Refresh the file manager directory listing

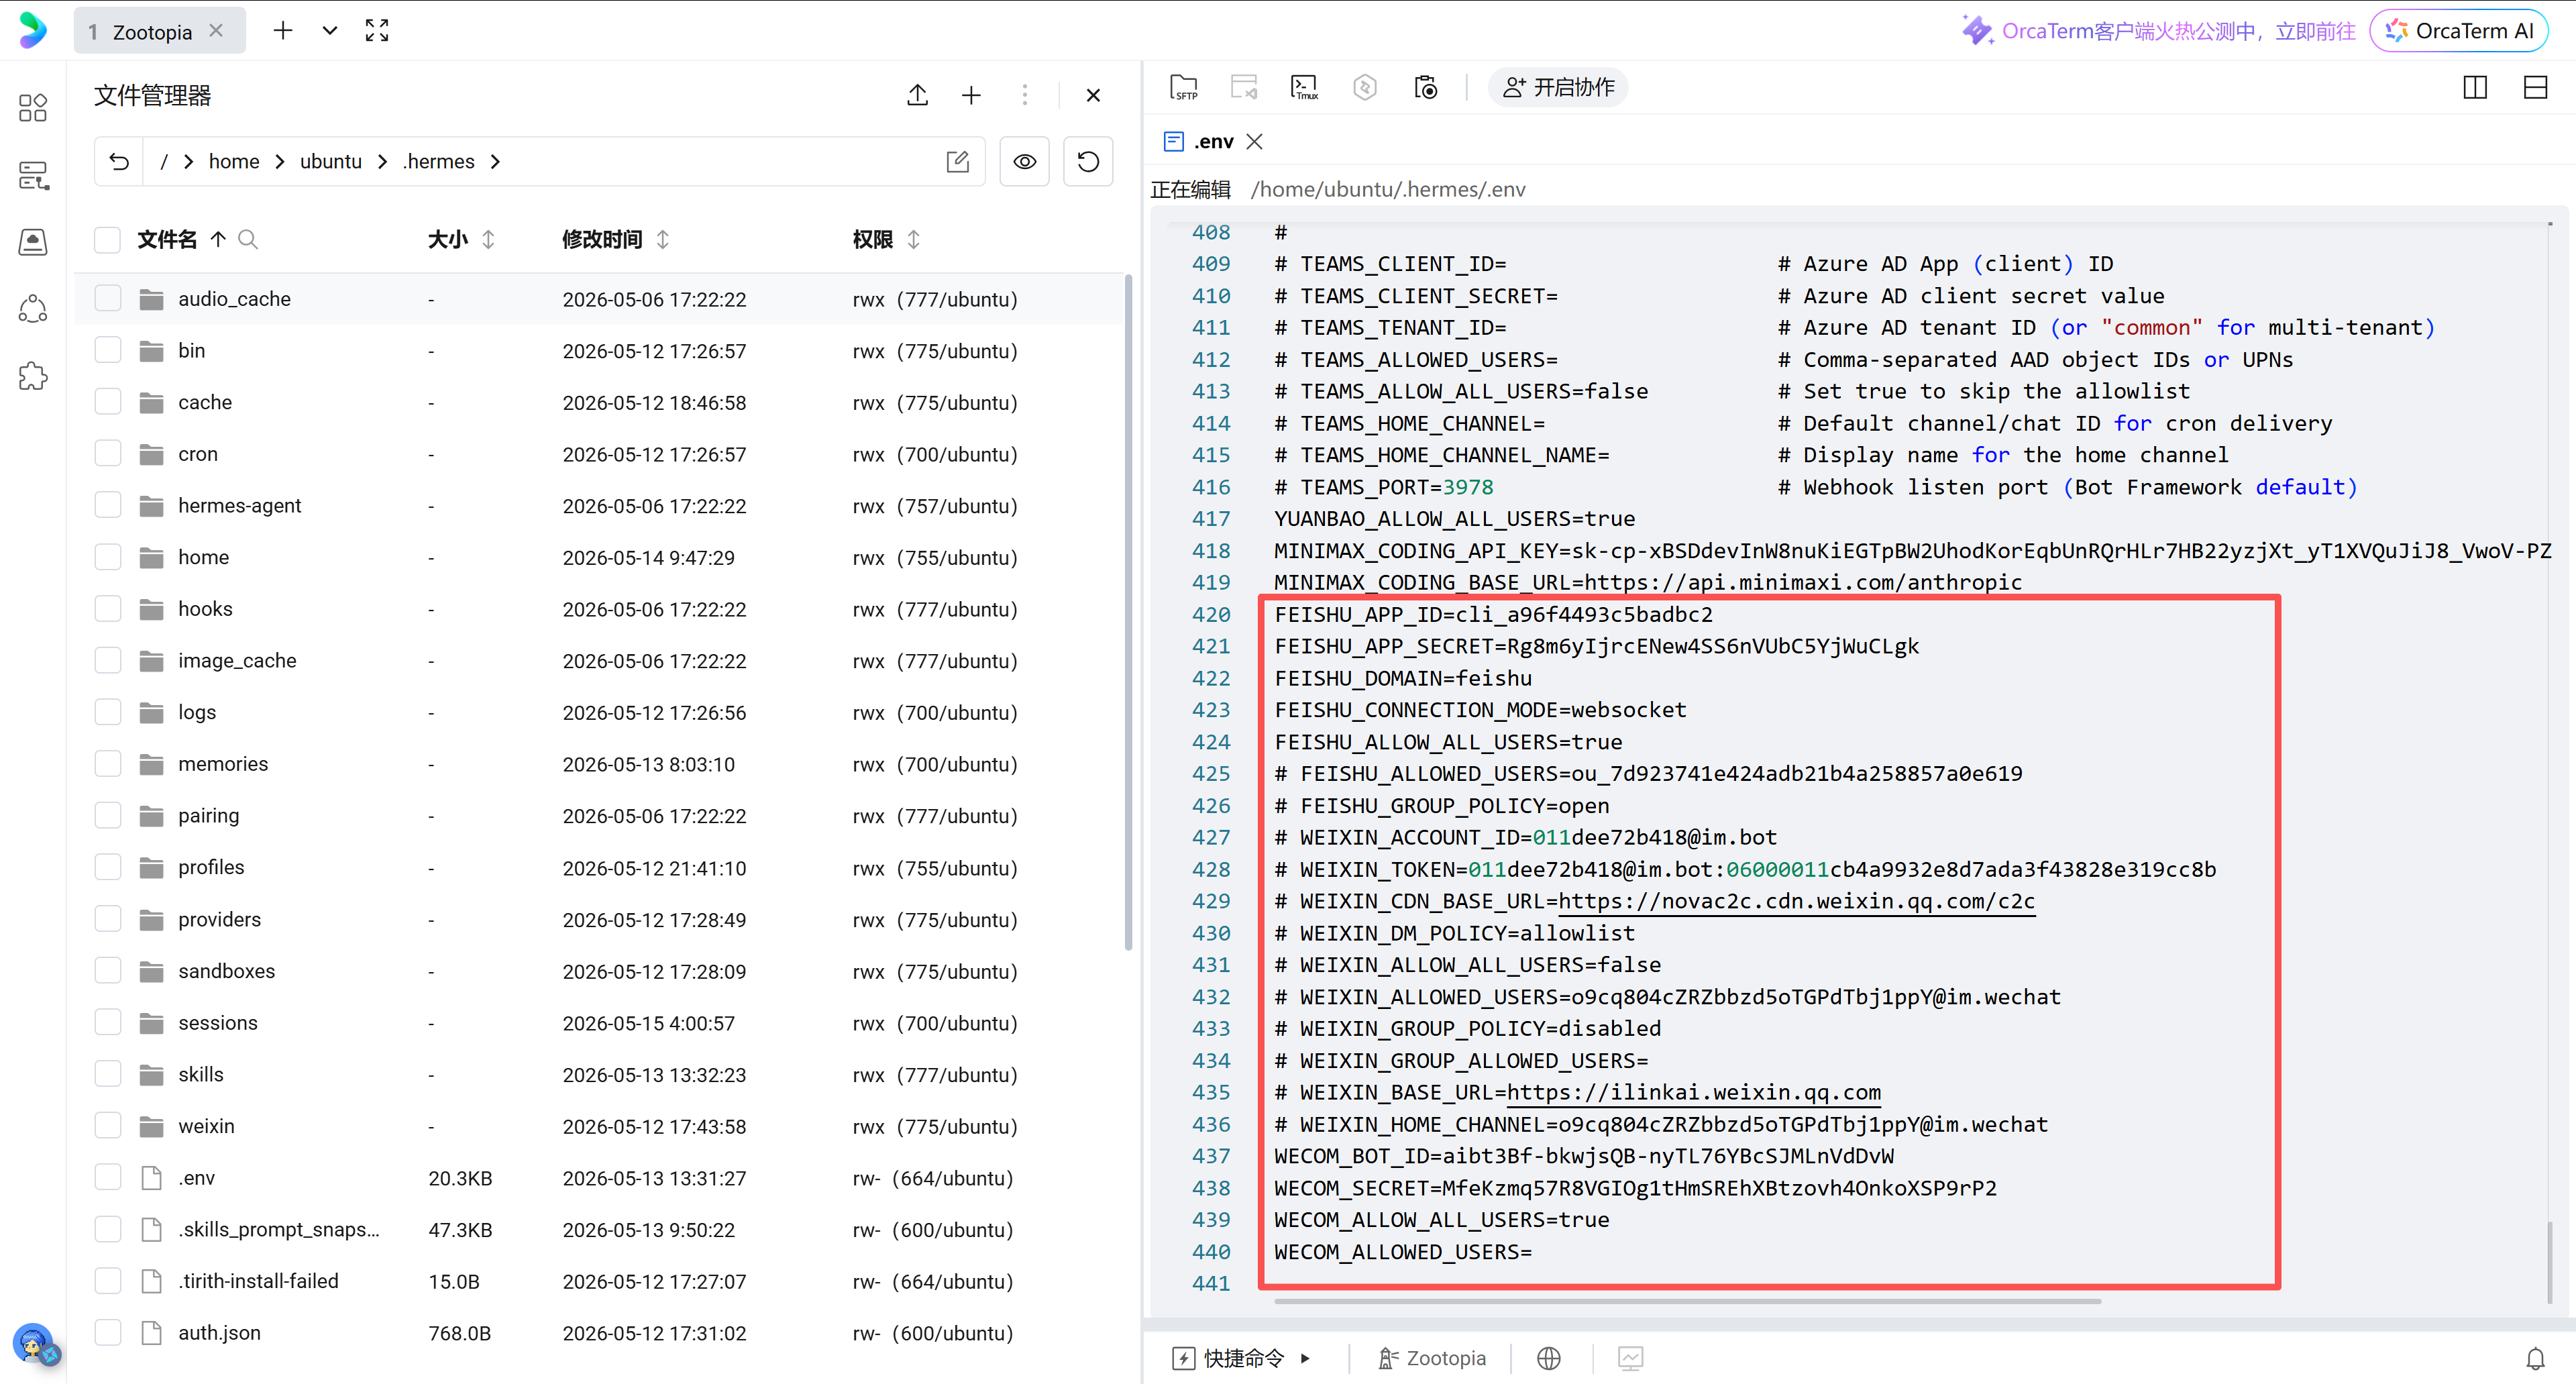[x=1088, y=162]
